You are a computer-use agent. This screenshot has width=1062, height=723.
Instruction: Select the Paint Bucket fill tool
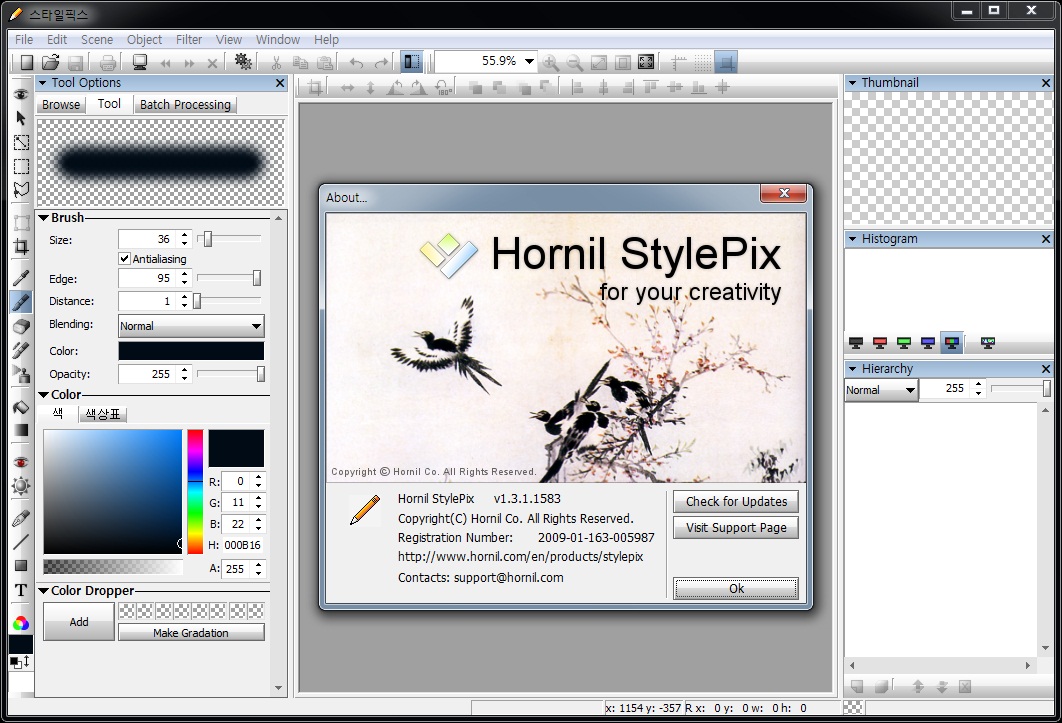coord(20,407)
